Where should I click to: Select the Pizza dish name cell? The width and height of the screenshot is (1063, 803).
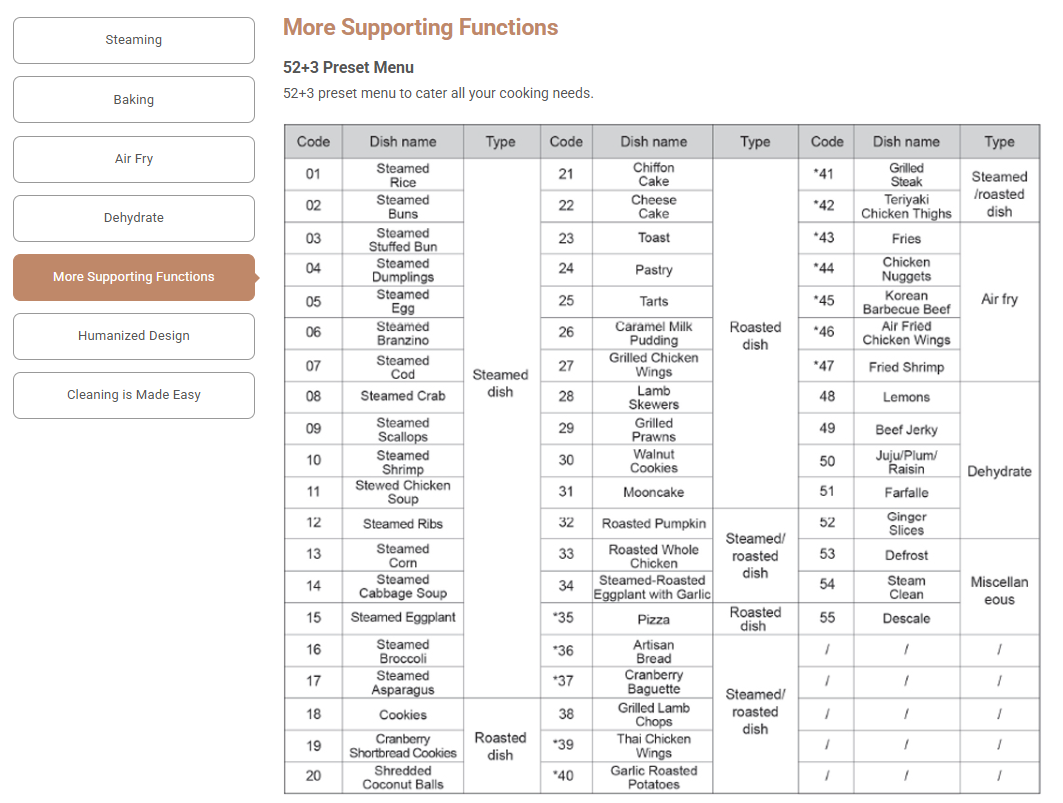[x=654, y=620]
